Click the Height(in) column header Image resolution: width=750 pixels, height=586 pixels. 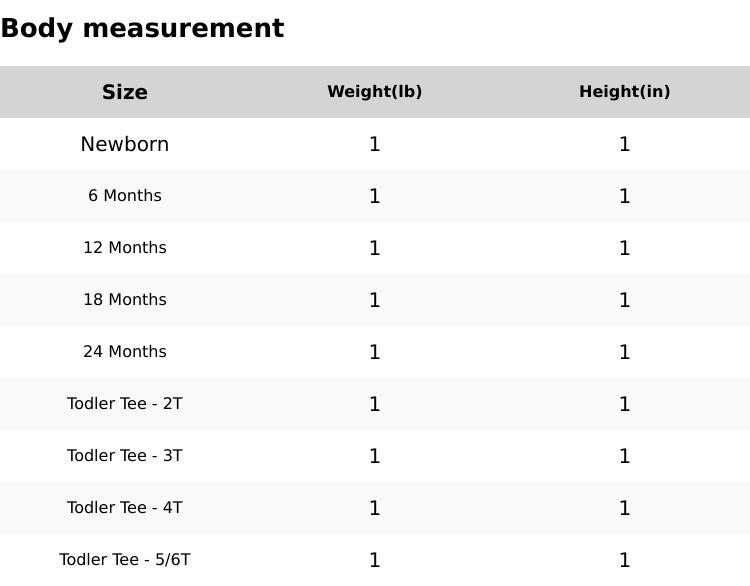click(625, 92)
